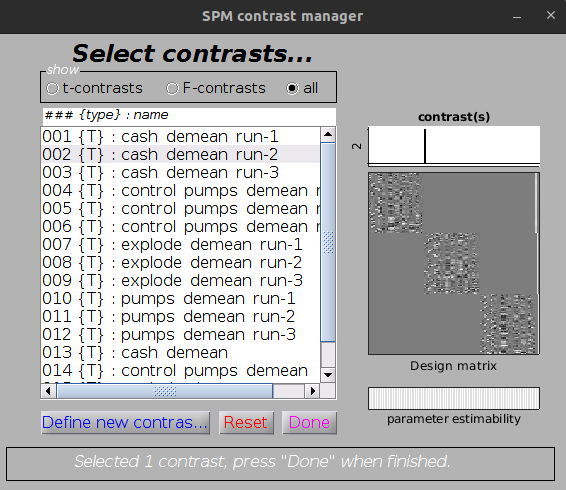The image size is (566, 490).
Task: Click the list's scroll up arrow
Action: coord(328,135)
